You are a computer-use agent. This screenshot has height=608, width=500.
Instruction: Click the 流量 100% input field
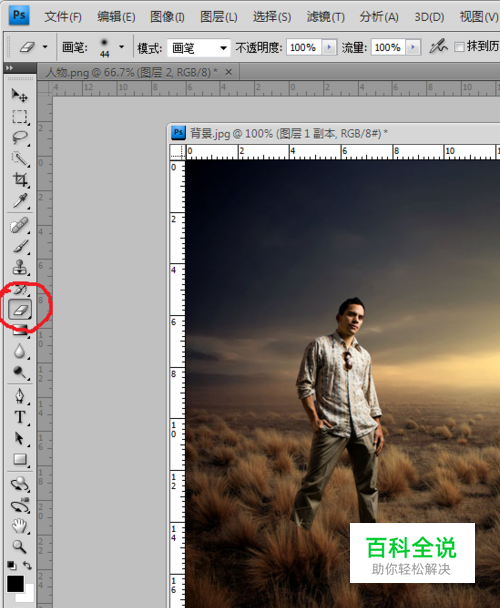click(388, 47)
